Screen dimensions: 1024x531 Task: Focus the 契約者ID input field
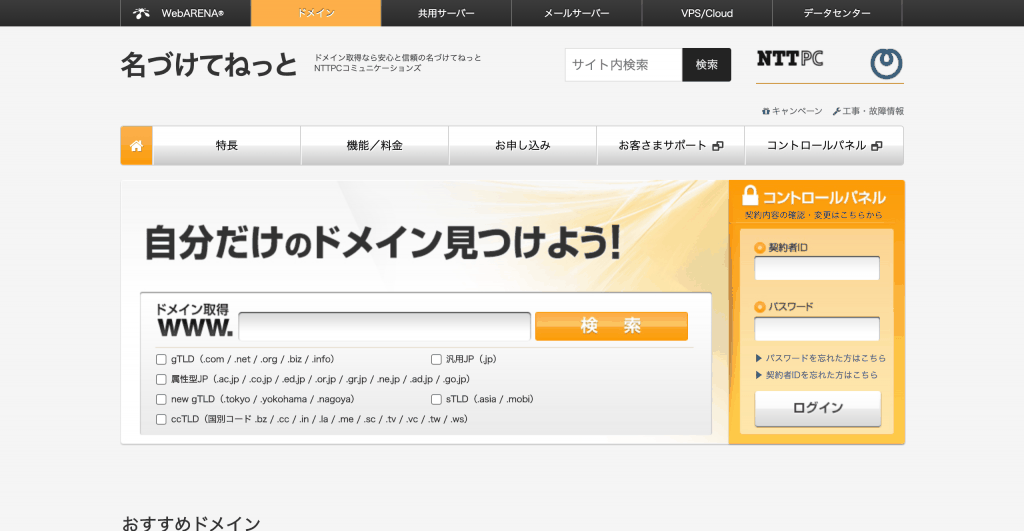[x=817, y=268]
